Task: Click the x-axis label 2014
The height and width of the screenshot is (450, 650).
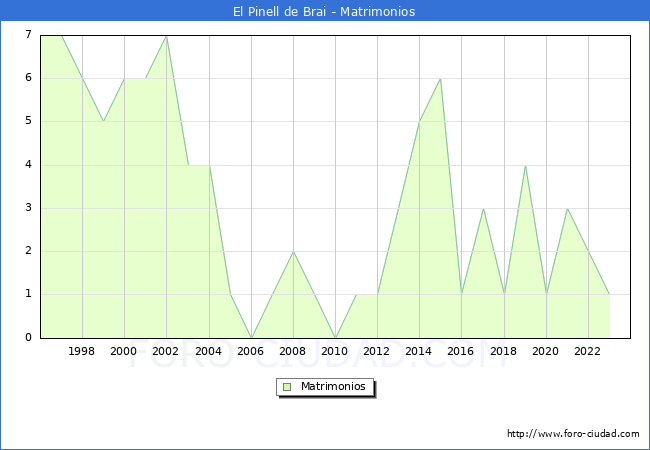Action: pos(419,351)
